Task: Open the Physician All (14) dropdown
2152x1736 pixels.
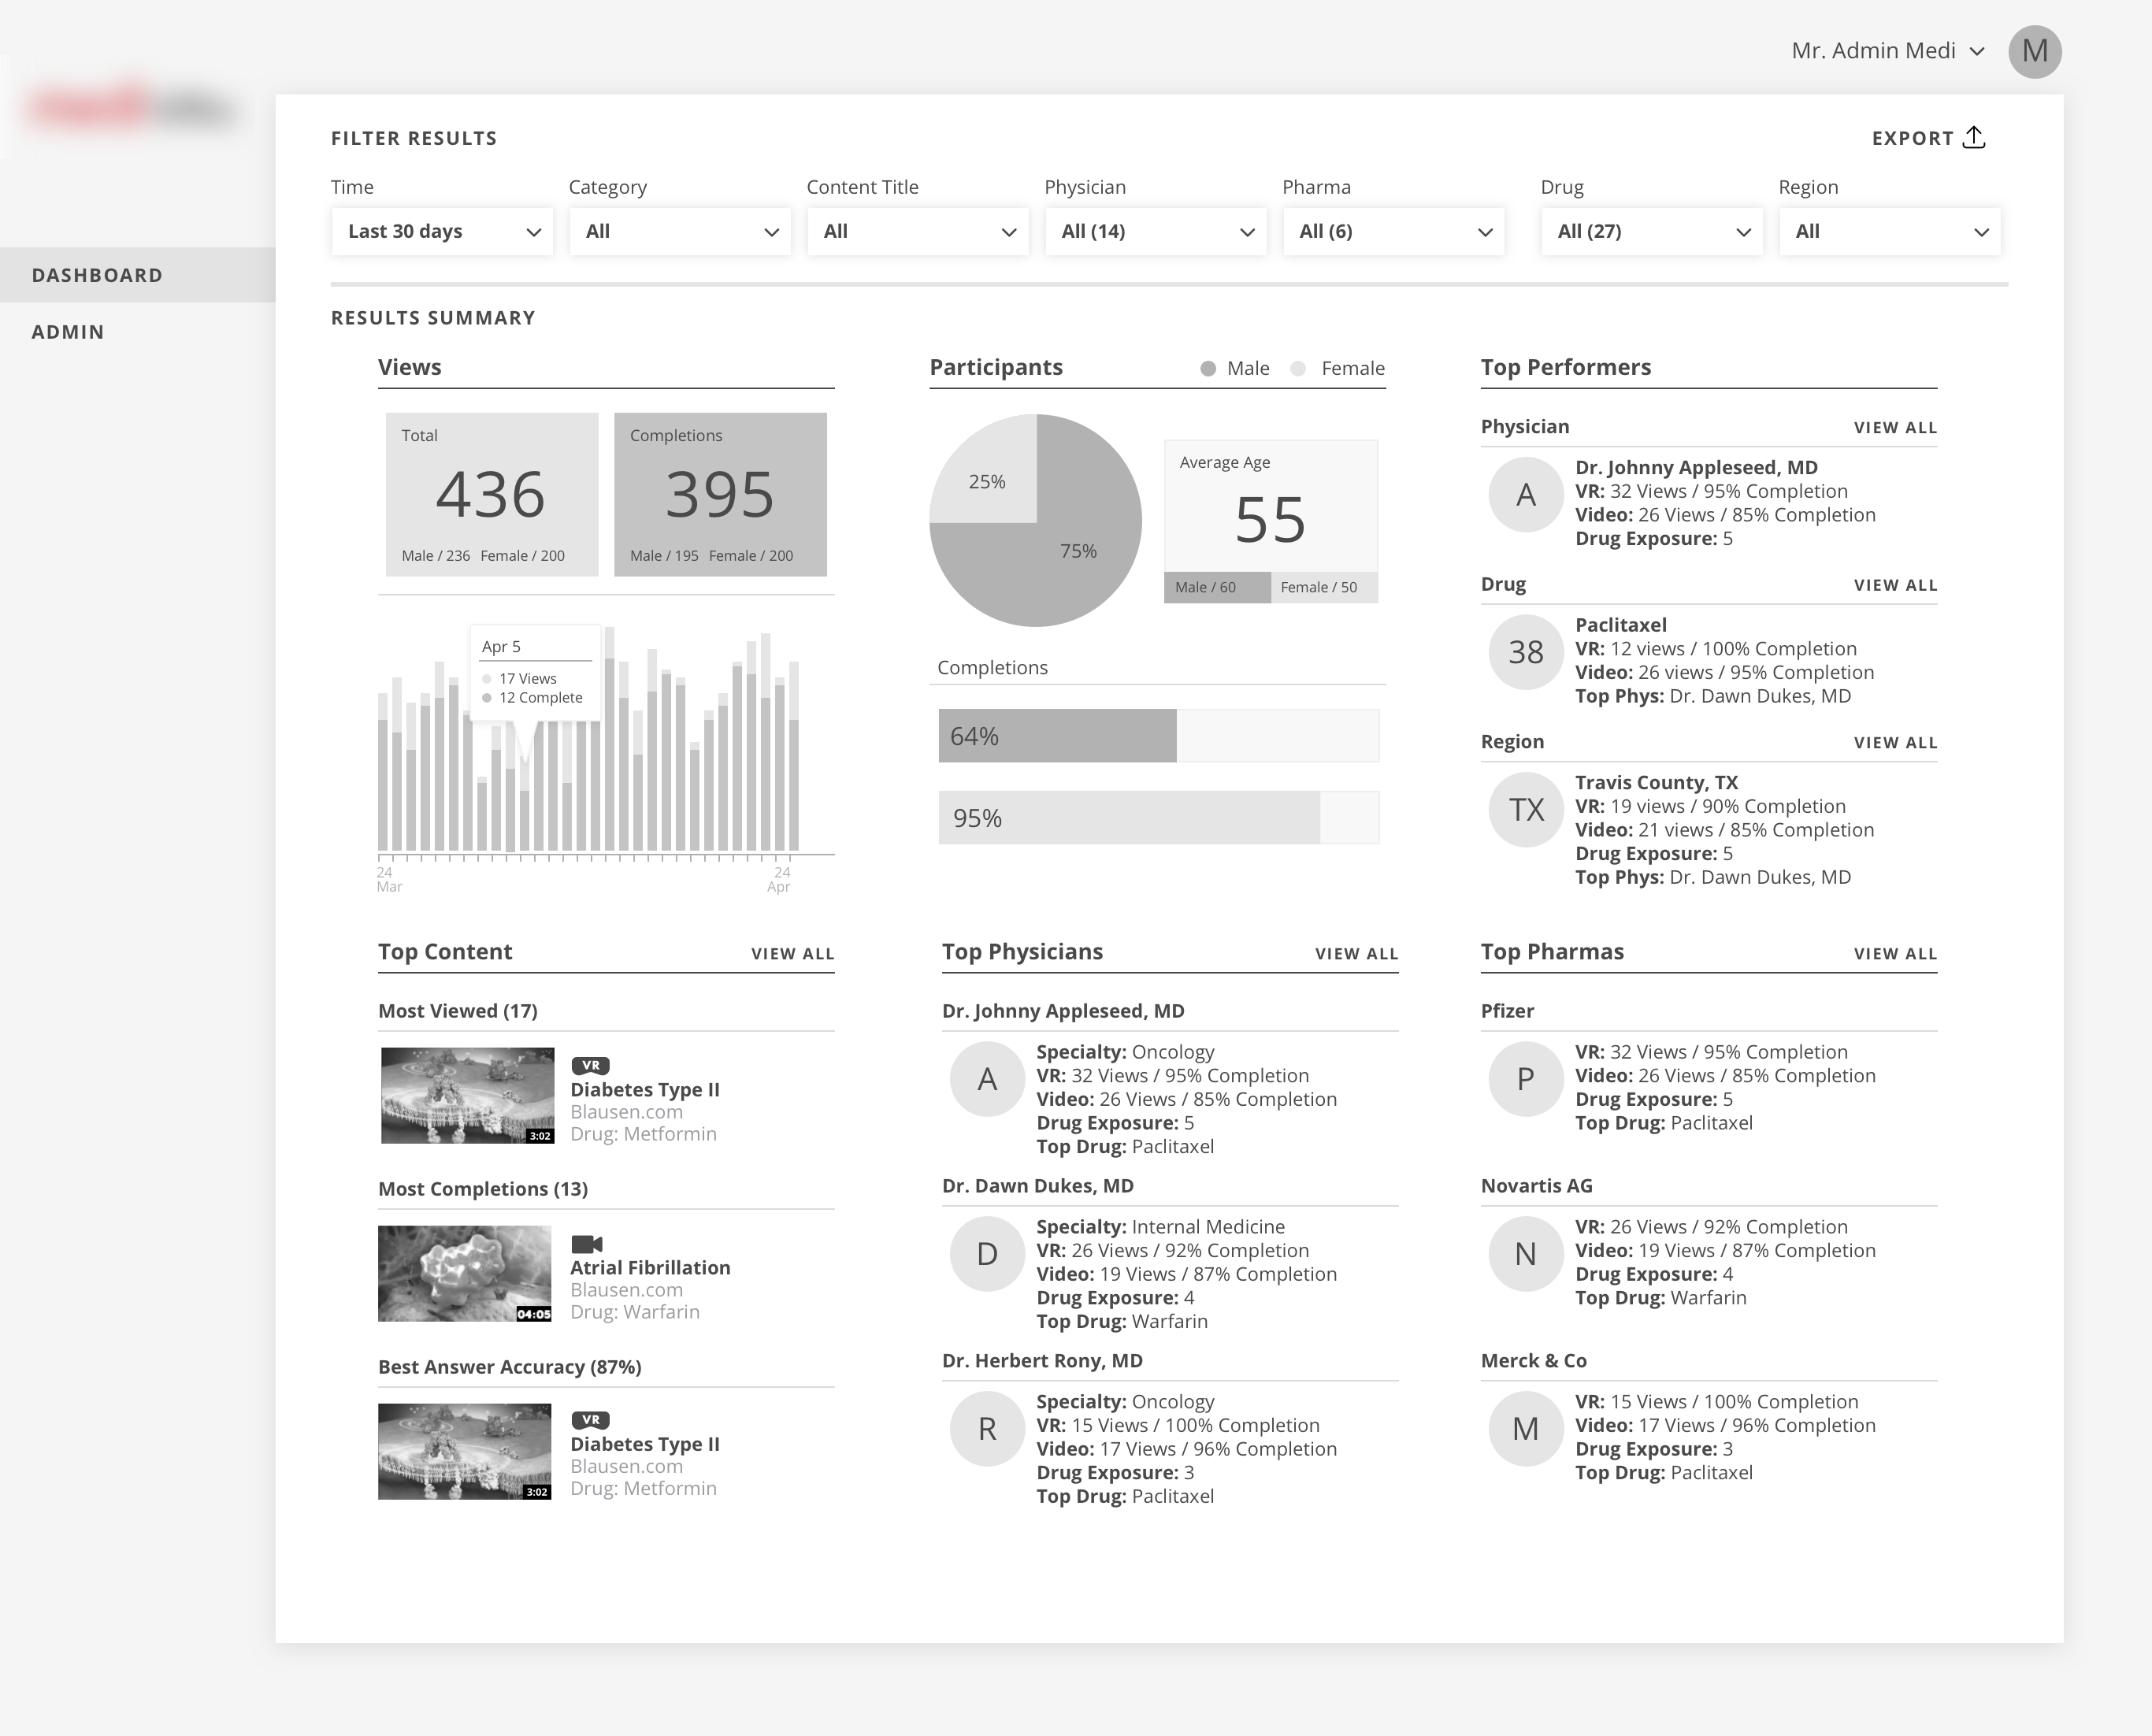Action: pyautogui.click(x=1156, y=231)
